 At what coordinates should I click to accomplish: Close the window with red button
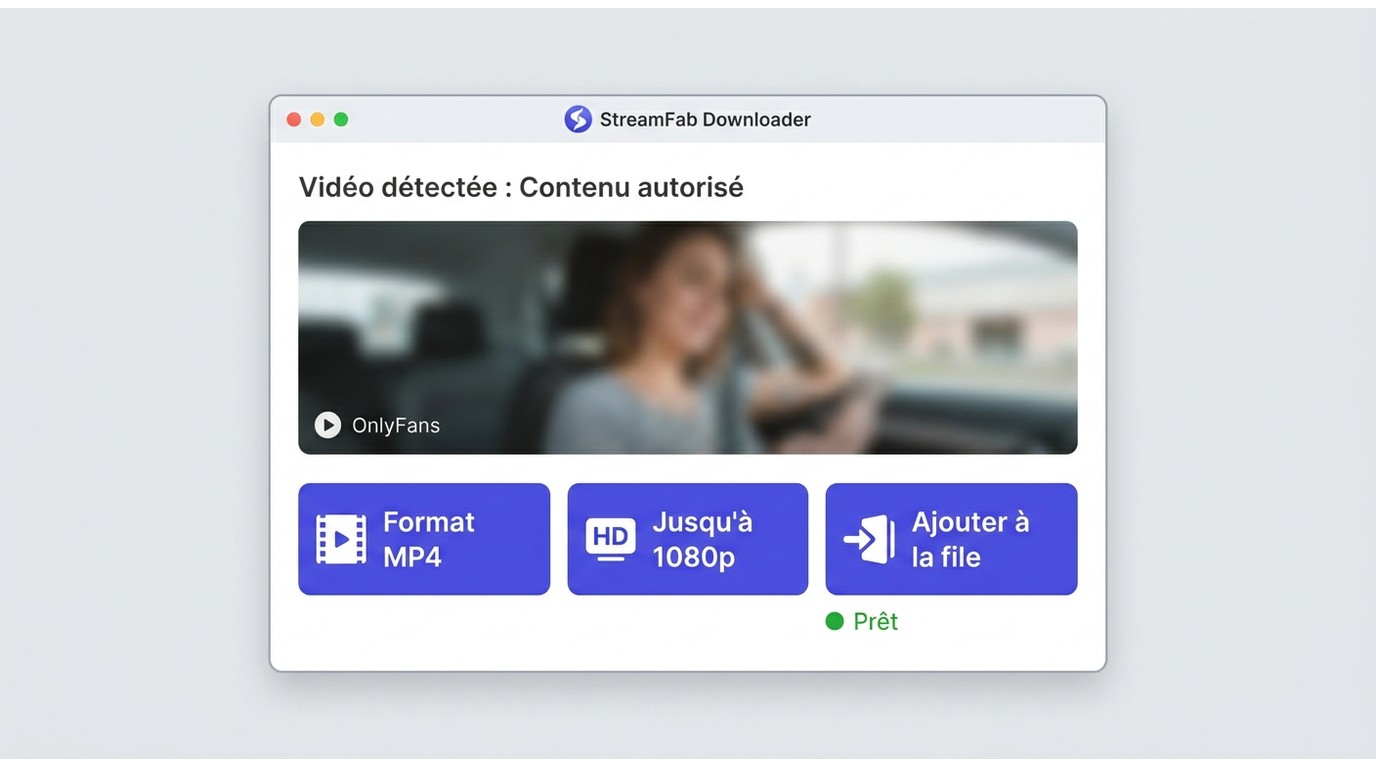tap(294, 119)
